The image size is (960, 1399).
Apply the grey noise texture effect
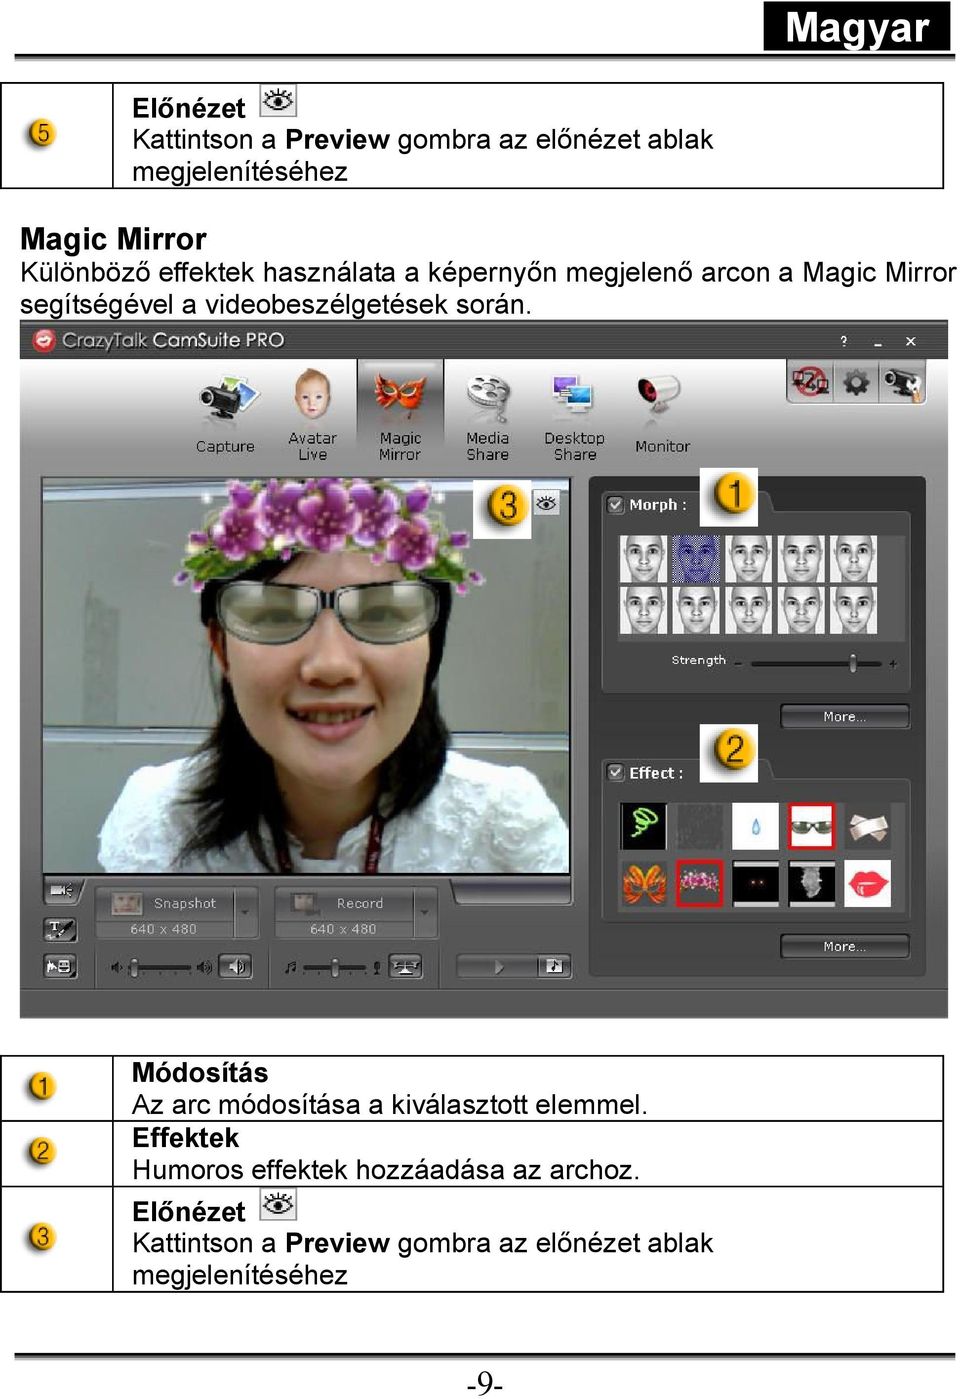tap(700, 827)
